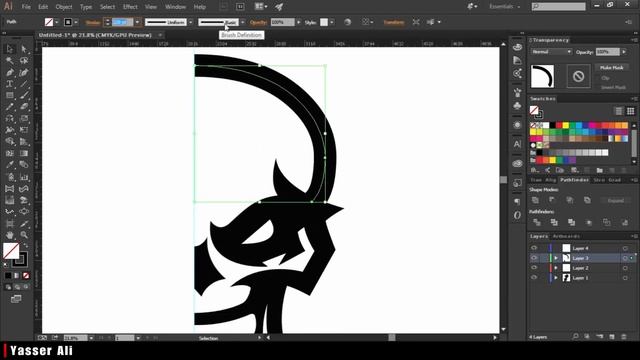Click Intersect shape mode icon
This screenshot has width=640, height=360.
coord(570,200)
